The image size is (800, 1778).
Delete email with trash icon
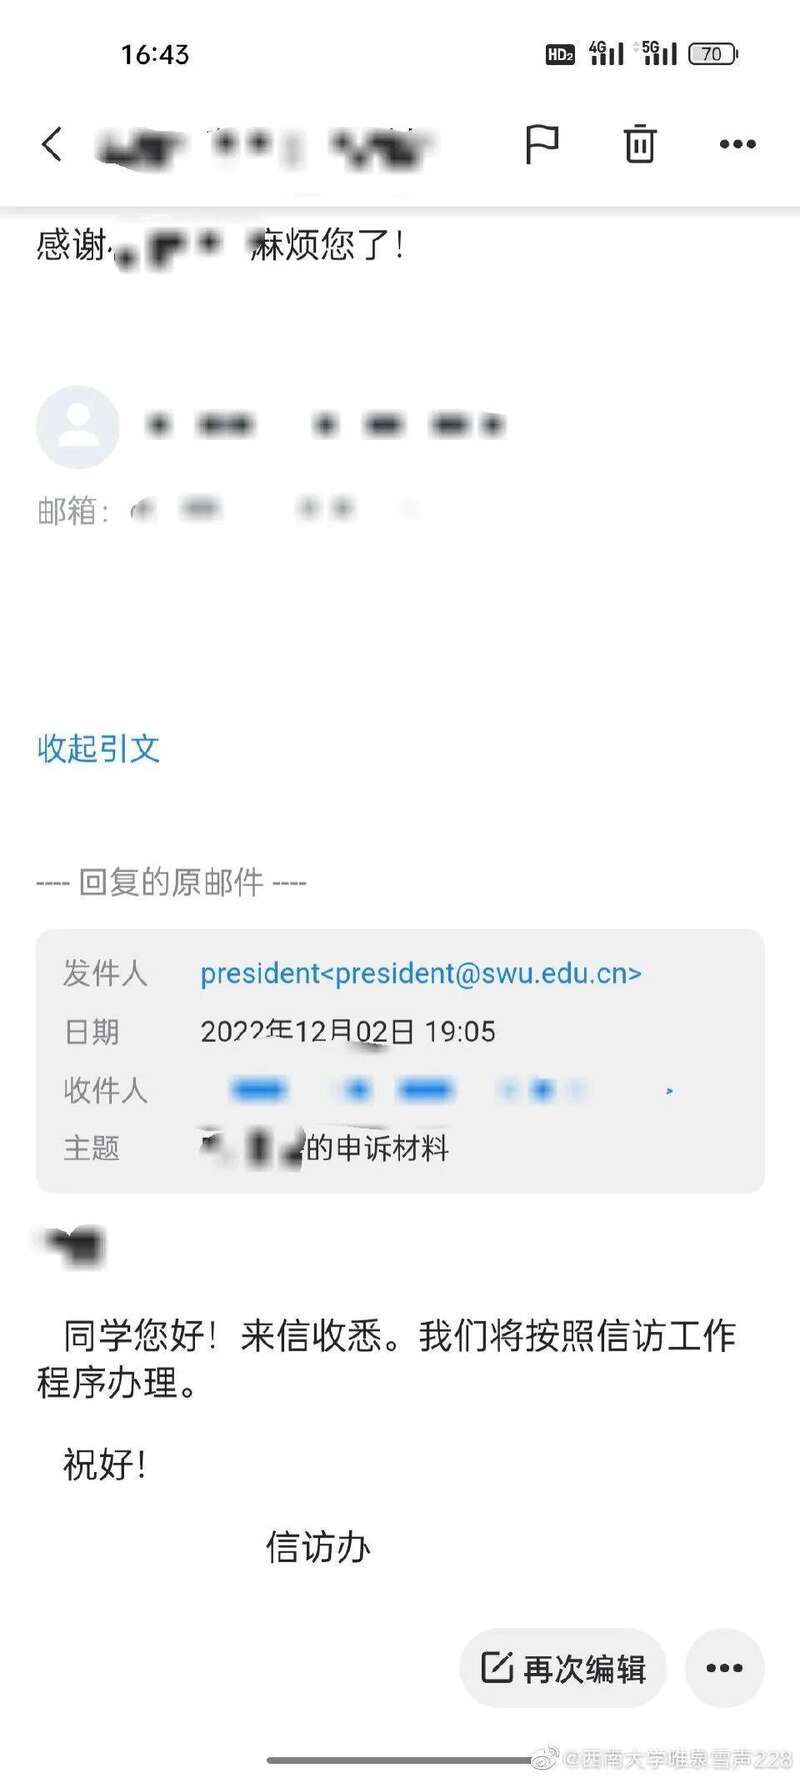[x=640, y=144]
